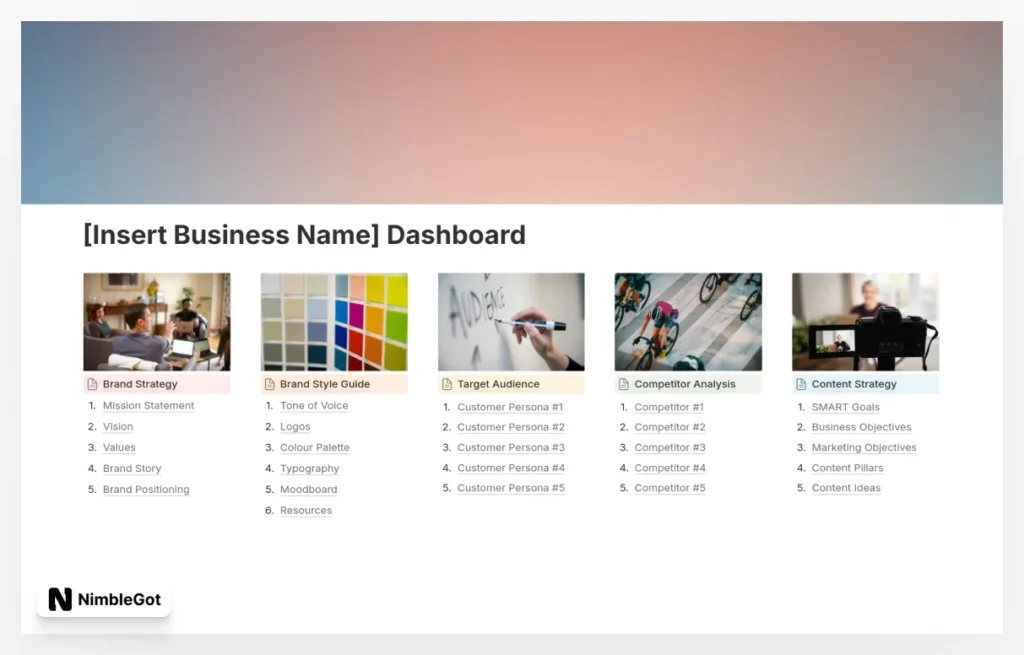The height and width of the screenshot is (655, 1024).
Task: Go to the Colour Palette page
Action: (x=314, y=448)
